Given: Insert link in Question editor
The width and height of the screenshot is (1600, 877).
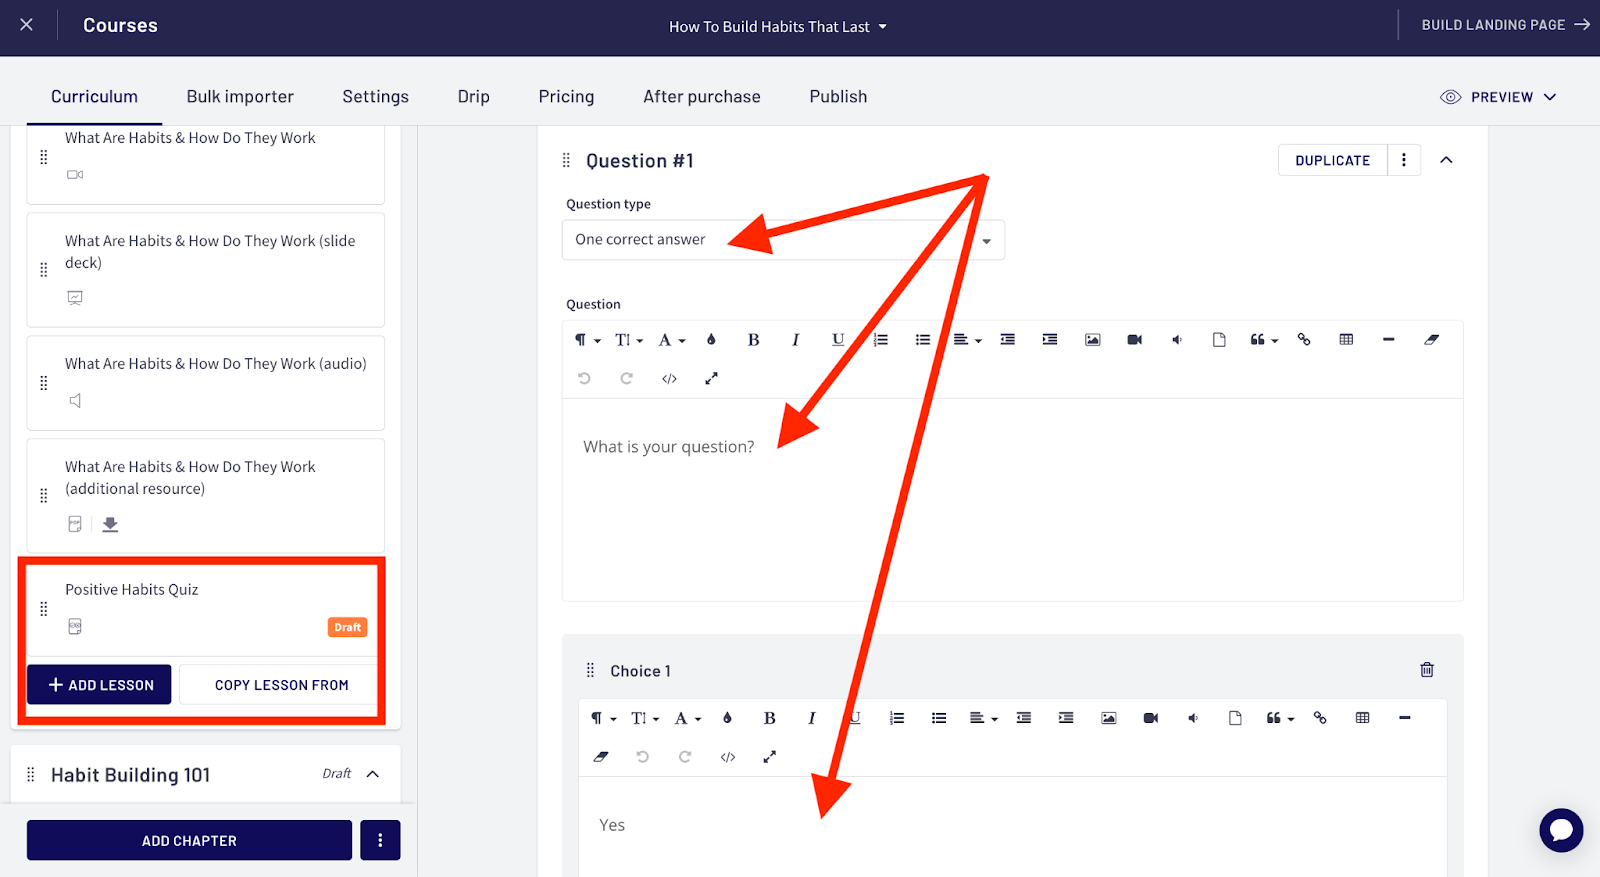Looking at the screenshot, I should click(1304, 340).
